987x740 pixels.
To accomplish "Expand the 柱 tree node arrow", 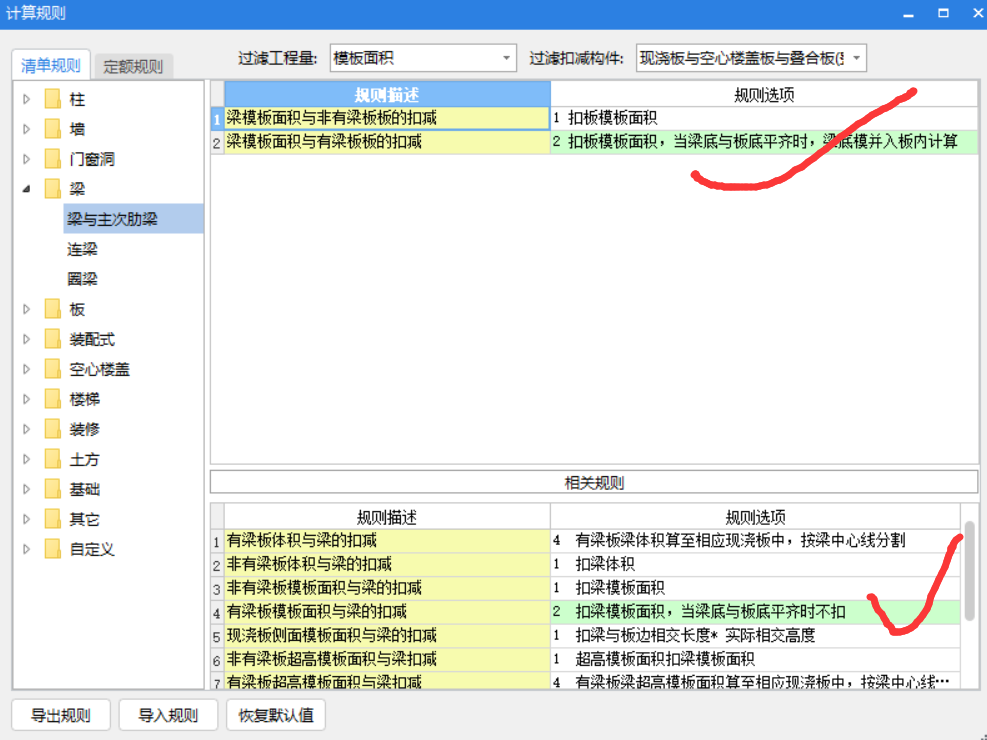I will pyautogui.click(x=26, y=99).
